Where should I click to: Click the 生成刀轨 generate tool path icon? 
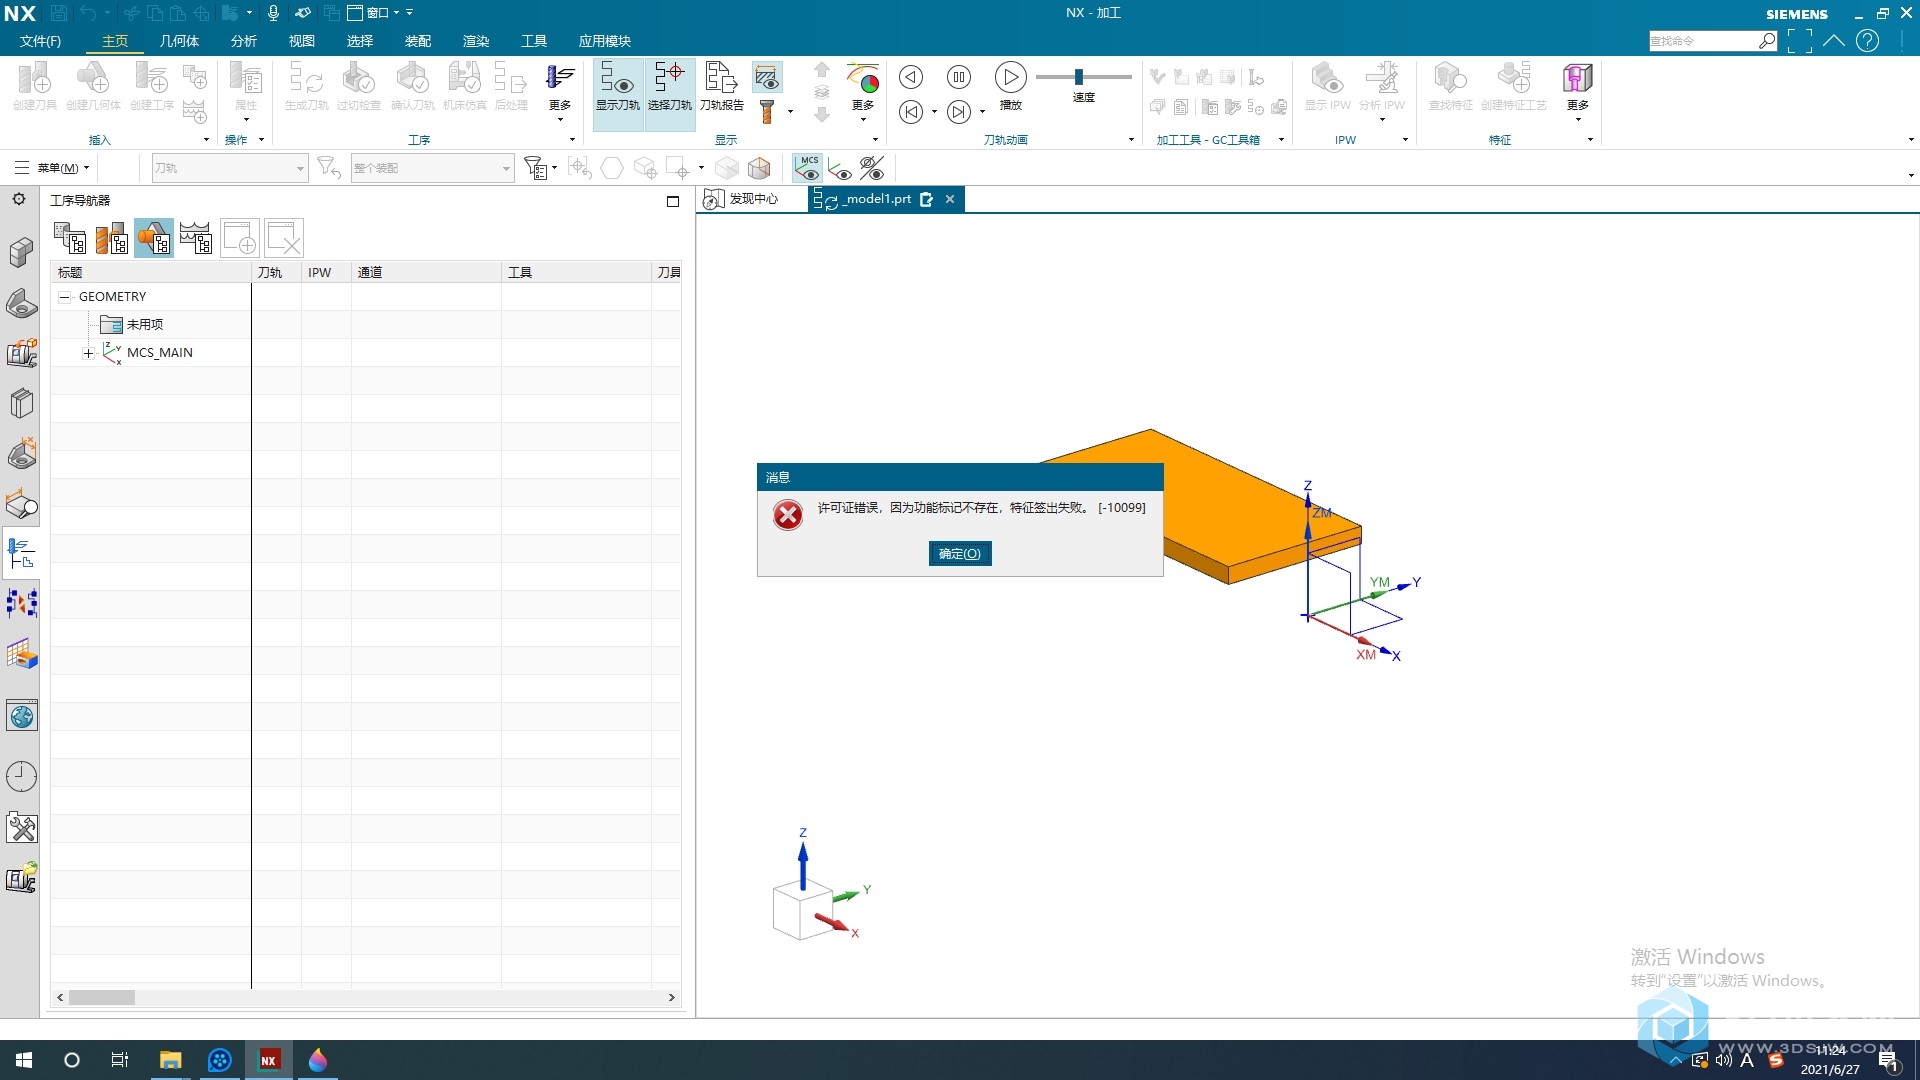tap(306, 86)
